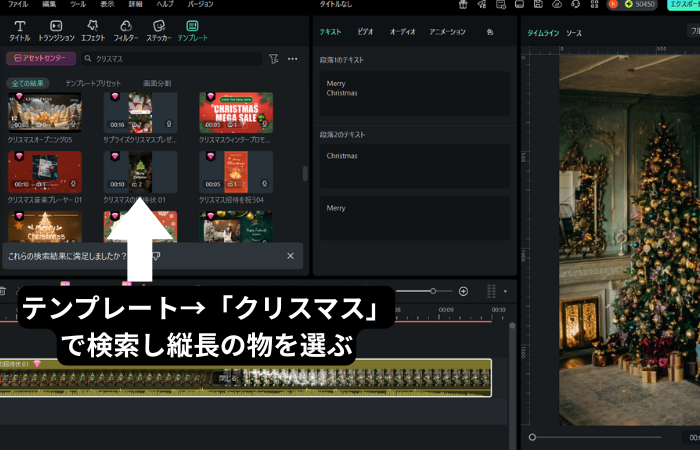Click the timeline zoom-in plus icon

463,292
